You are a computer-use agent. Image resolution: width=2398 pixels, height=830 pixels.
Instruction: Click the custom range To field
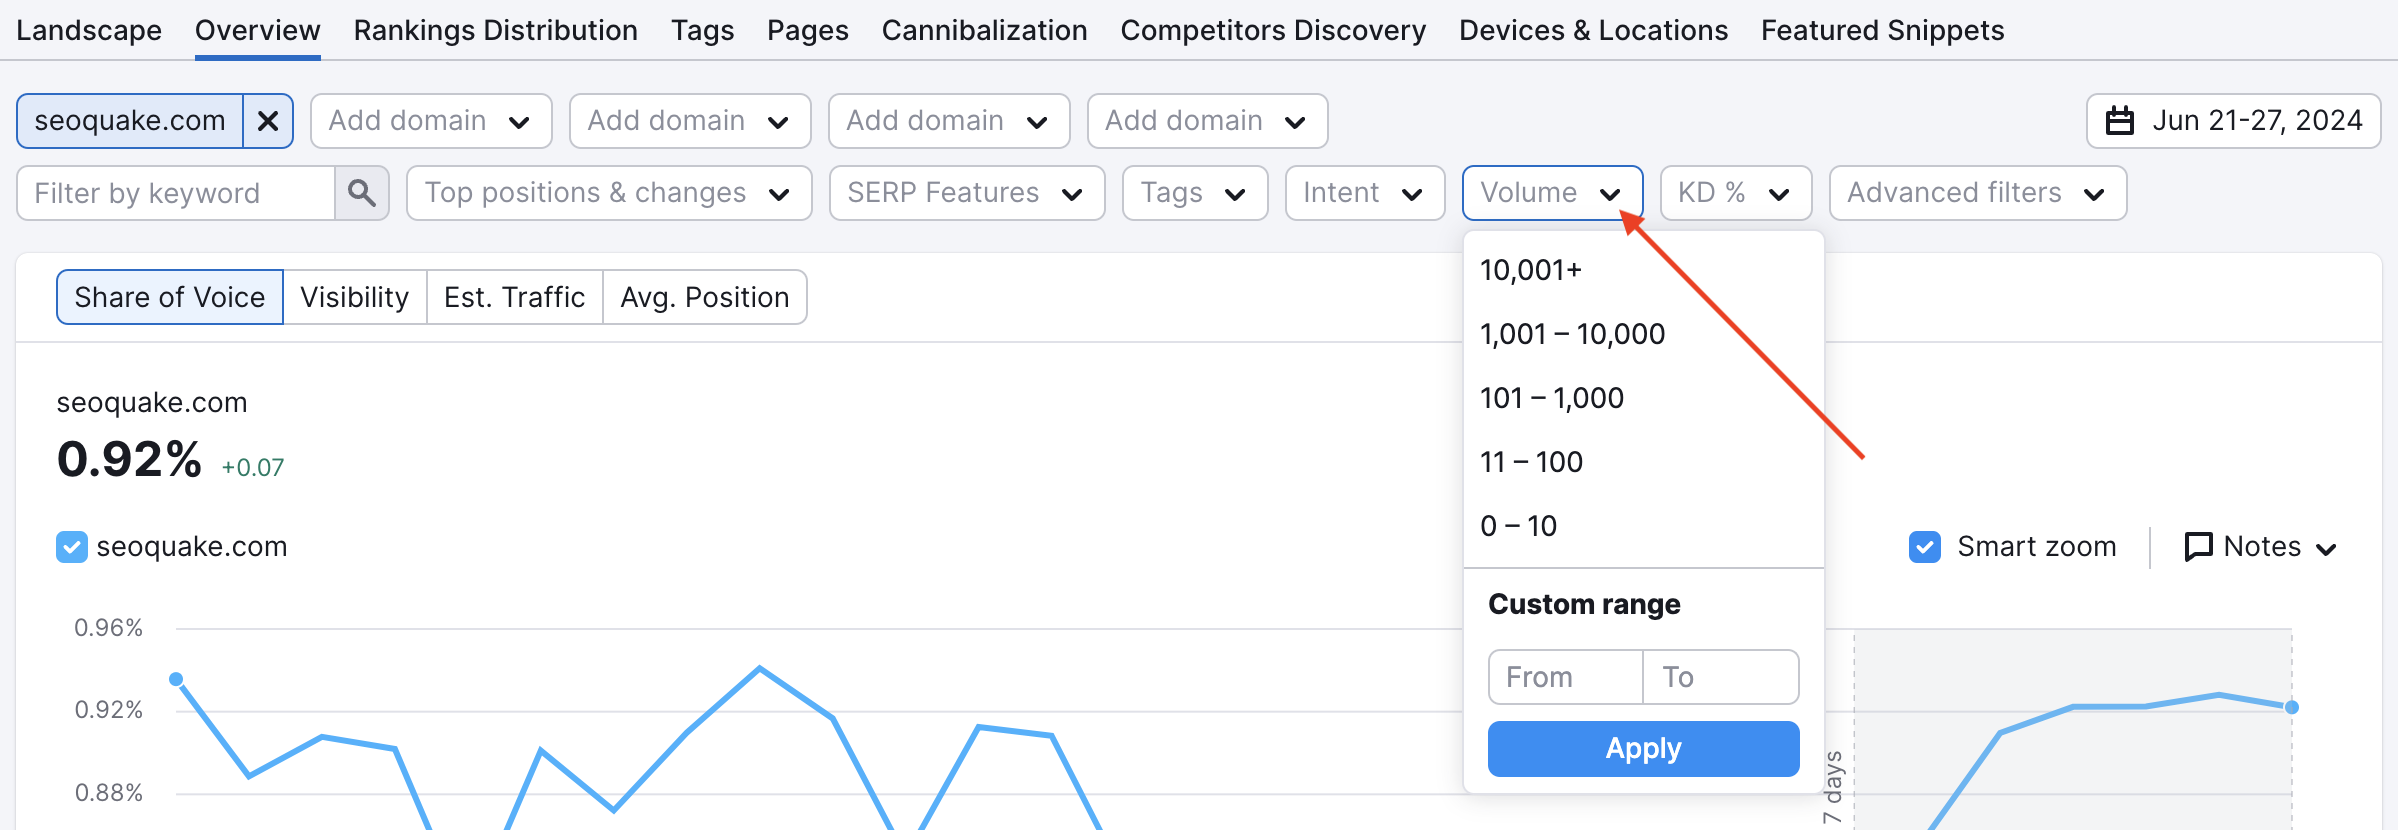(1722, 677)
